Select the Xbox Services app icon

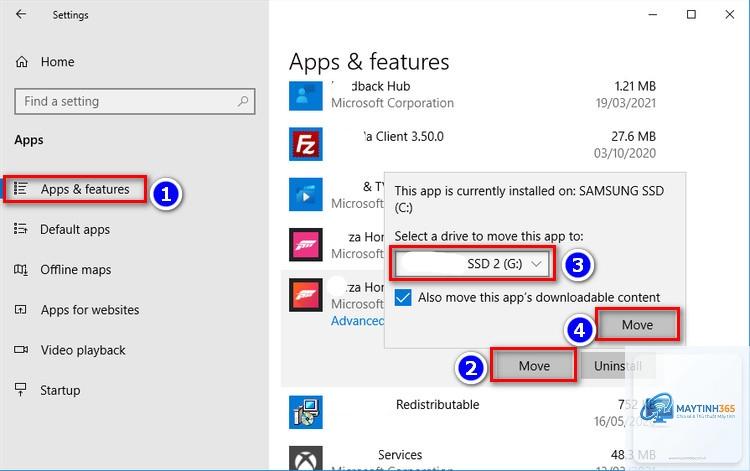click(x=306, y=458)
